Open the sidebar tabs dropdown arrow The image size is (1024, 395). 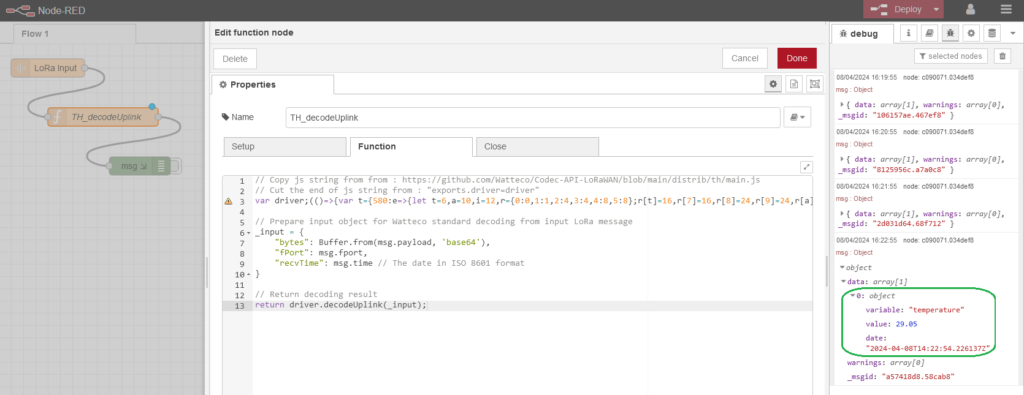point(1013,33)
